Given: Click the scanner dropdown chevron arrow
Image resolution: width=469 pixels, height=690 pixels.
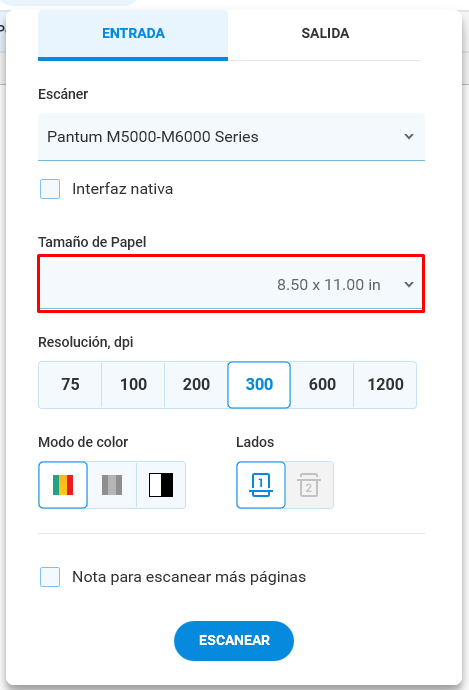Looking at the screenshot, I should (409, 136).
